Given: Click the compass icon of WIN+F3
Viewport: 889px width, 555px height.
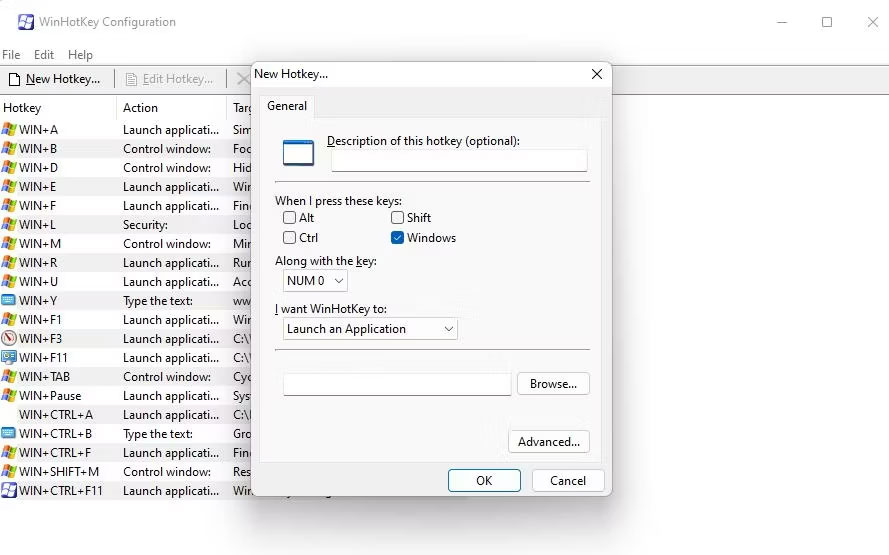Looking at the screenshot, I should 9,338.
